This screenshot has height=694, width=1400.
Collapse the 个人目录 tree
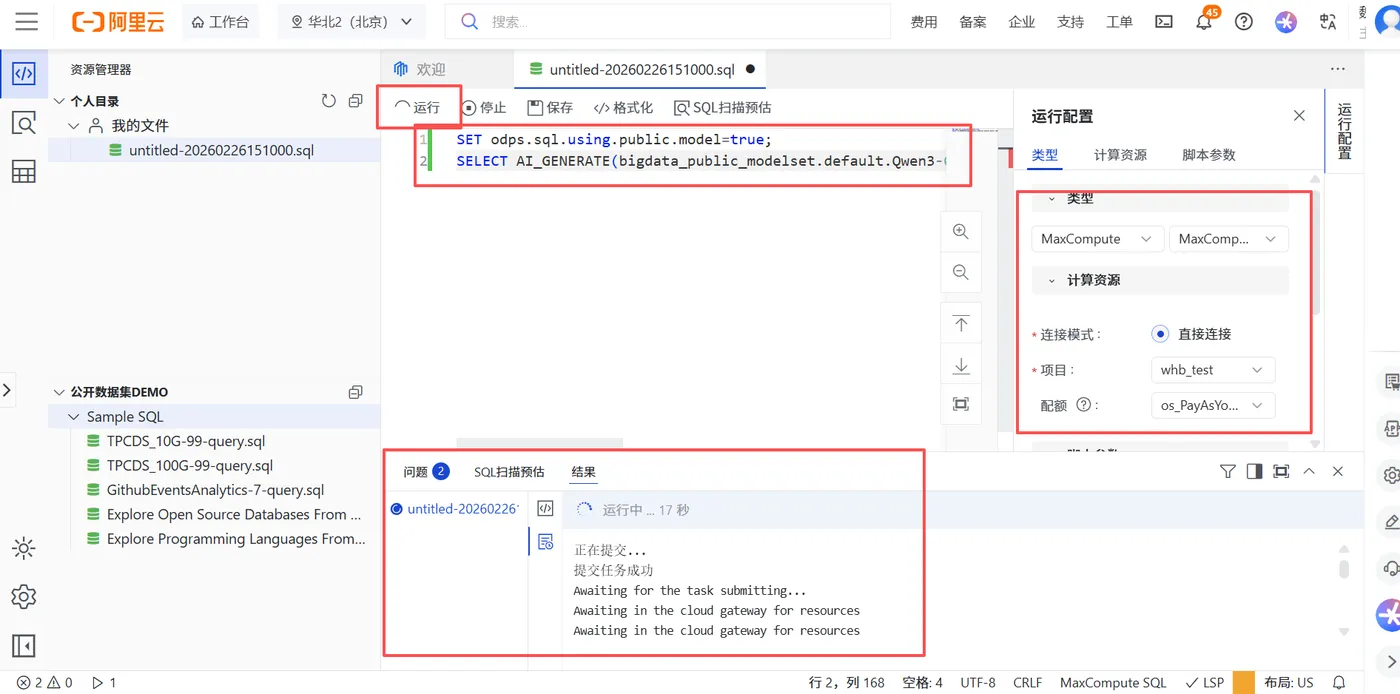click(60, 101)
